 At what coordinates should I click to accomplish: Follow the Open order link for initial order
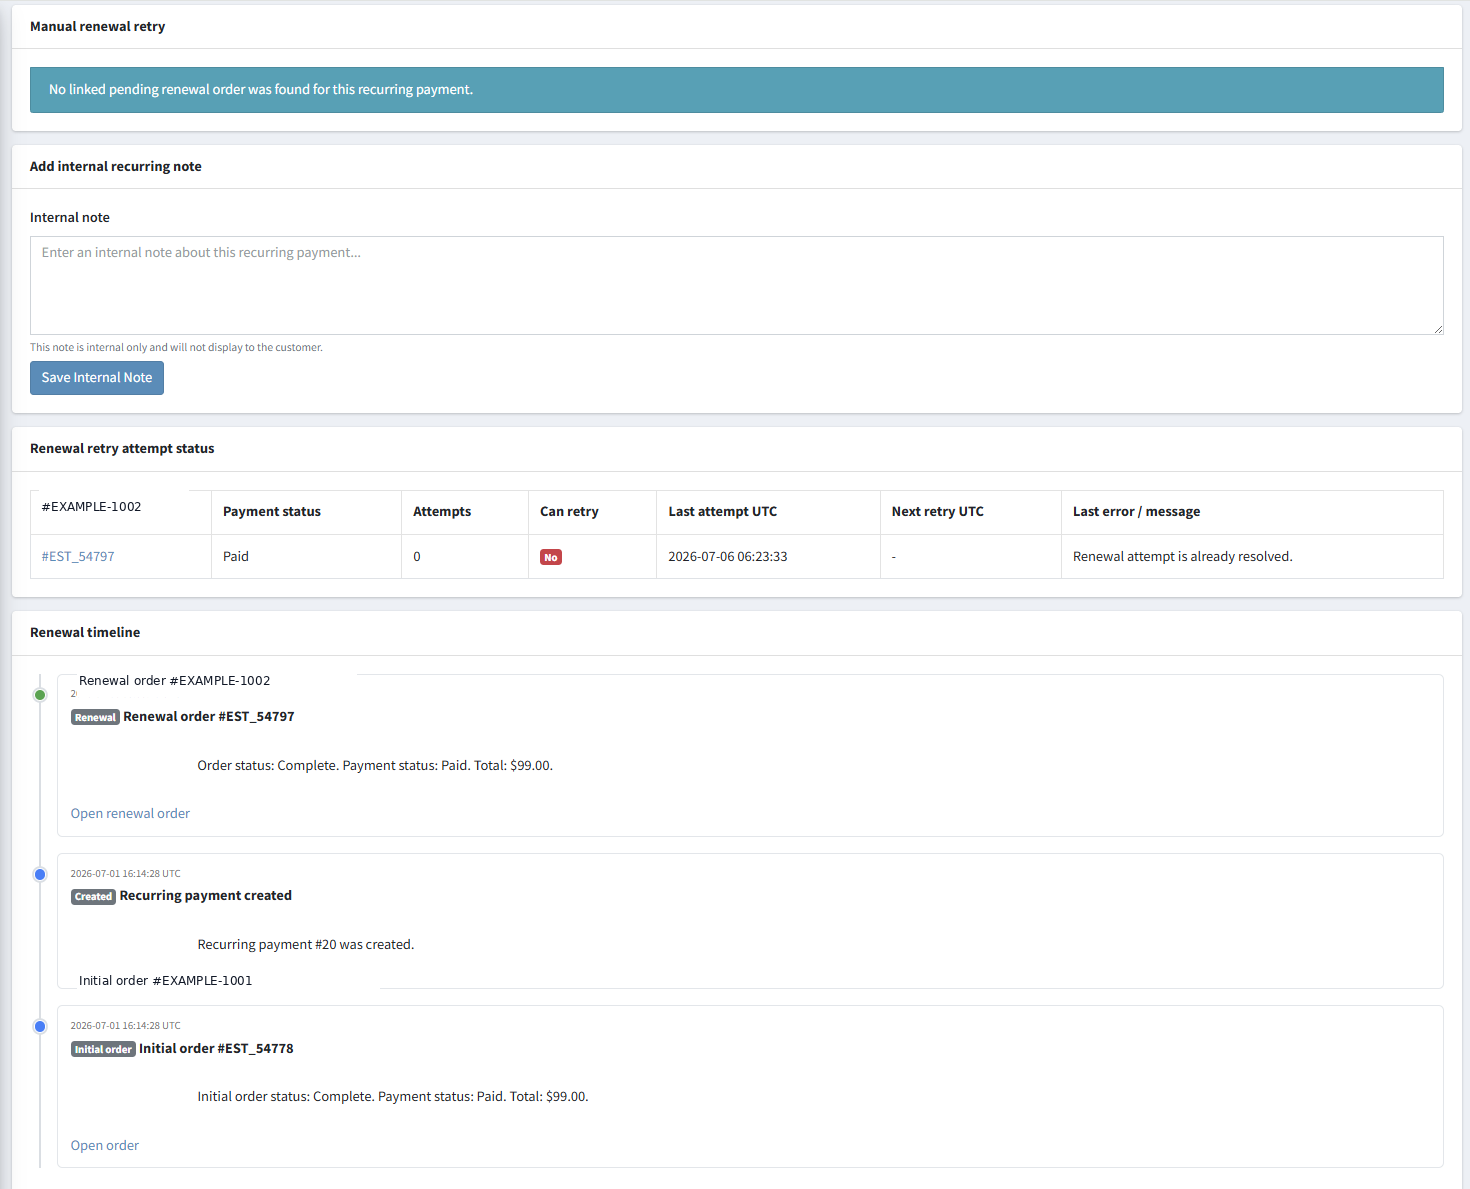click(105, 1146)
